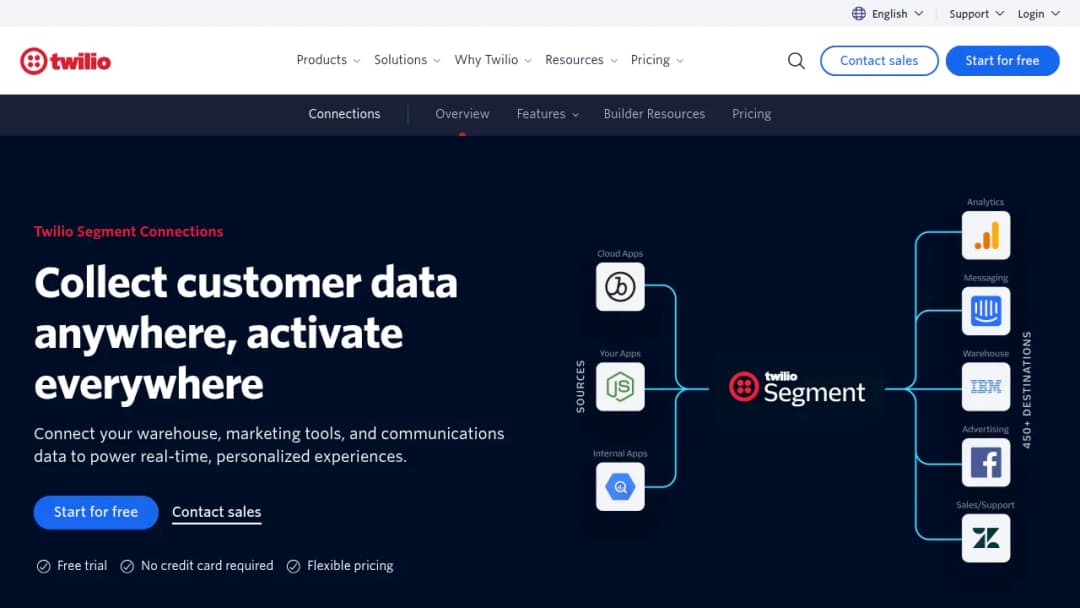Viewport: 1080px width, 608px height.
Task: Select the Braze Cloud Apps icon
Action: tap(620, 286)
